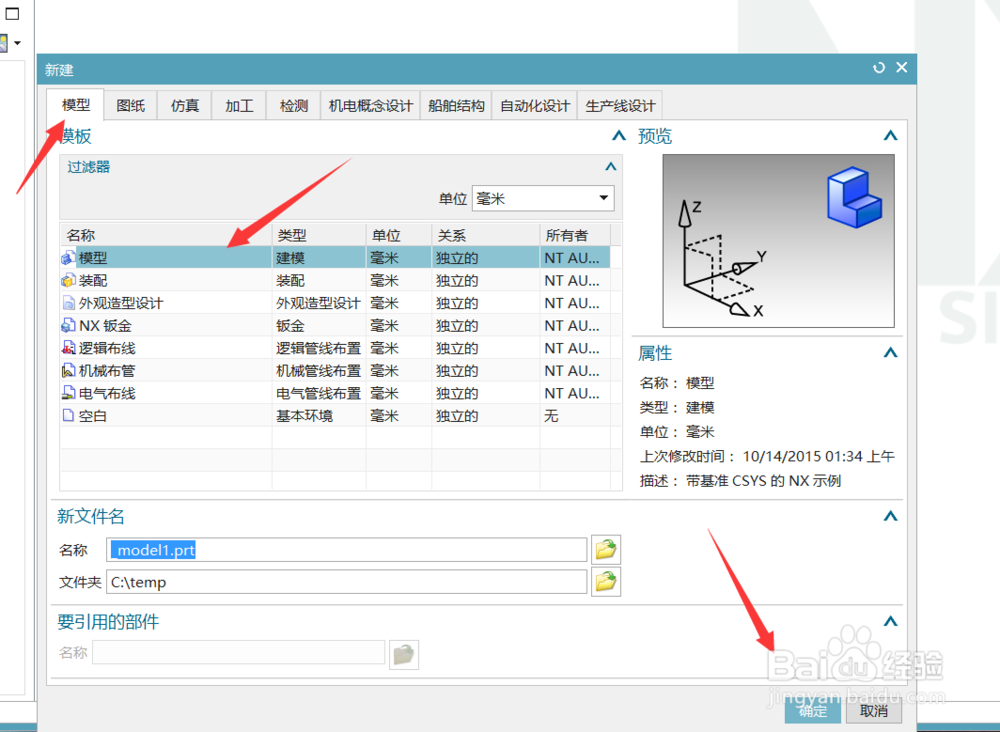Image resolution: width=1000 pixels, height=732 pixels.
Task: Collapse the 过滤器 section
Action: coord(610,166)
